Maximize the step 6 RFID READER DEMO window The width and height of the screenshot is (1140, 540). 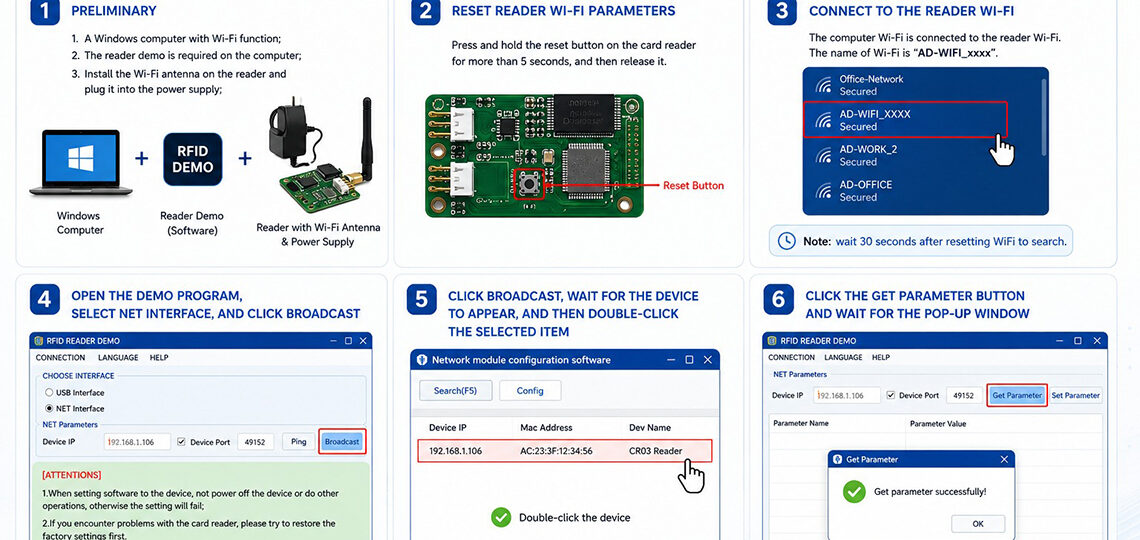tap(1077, 341)
